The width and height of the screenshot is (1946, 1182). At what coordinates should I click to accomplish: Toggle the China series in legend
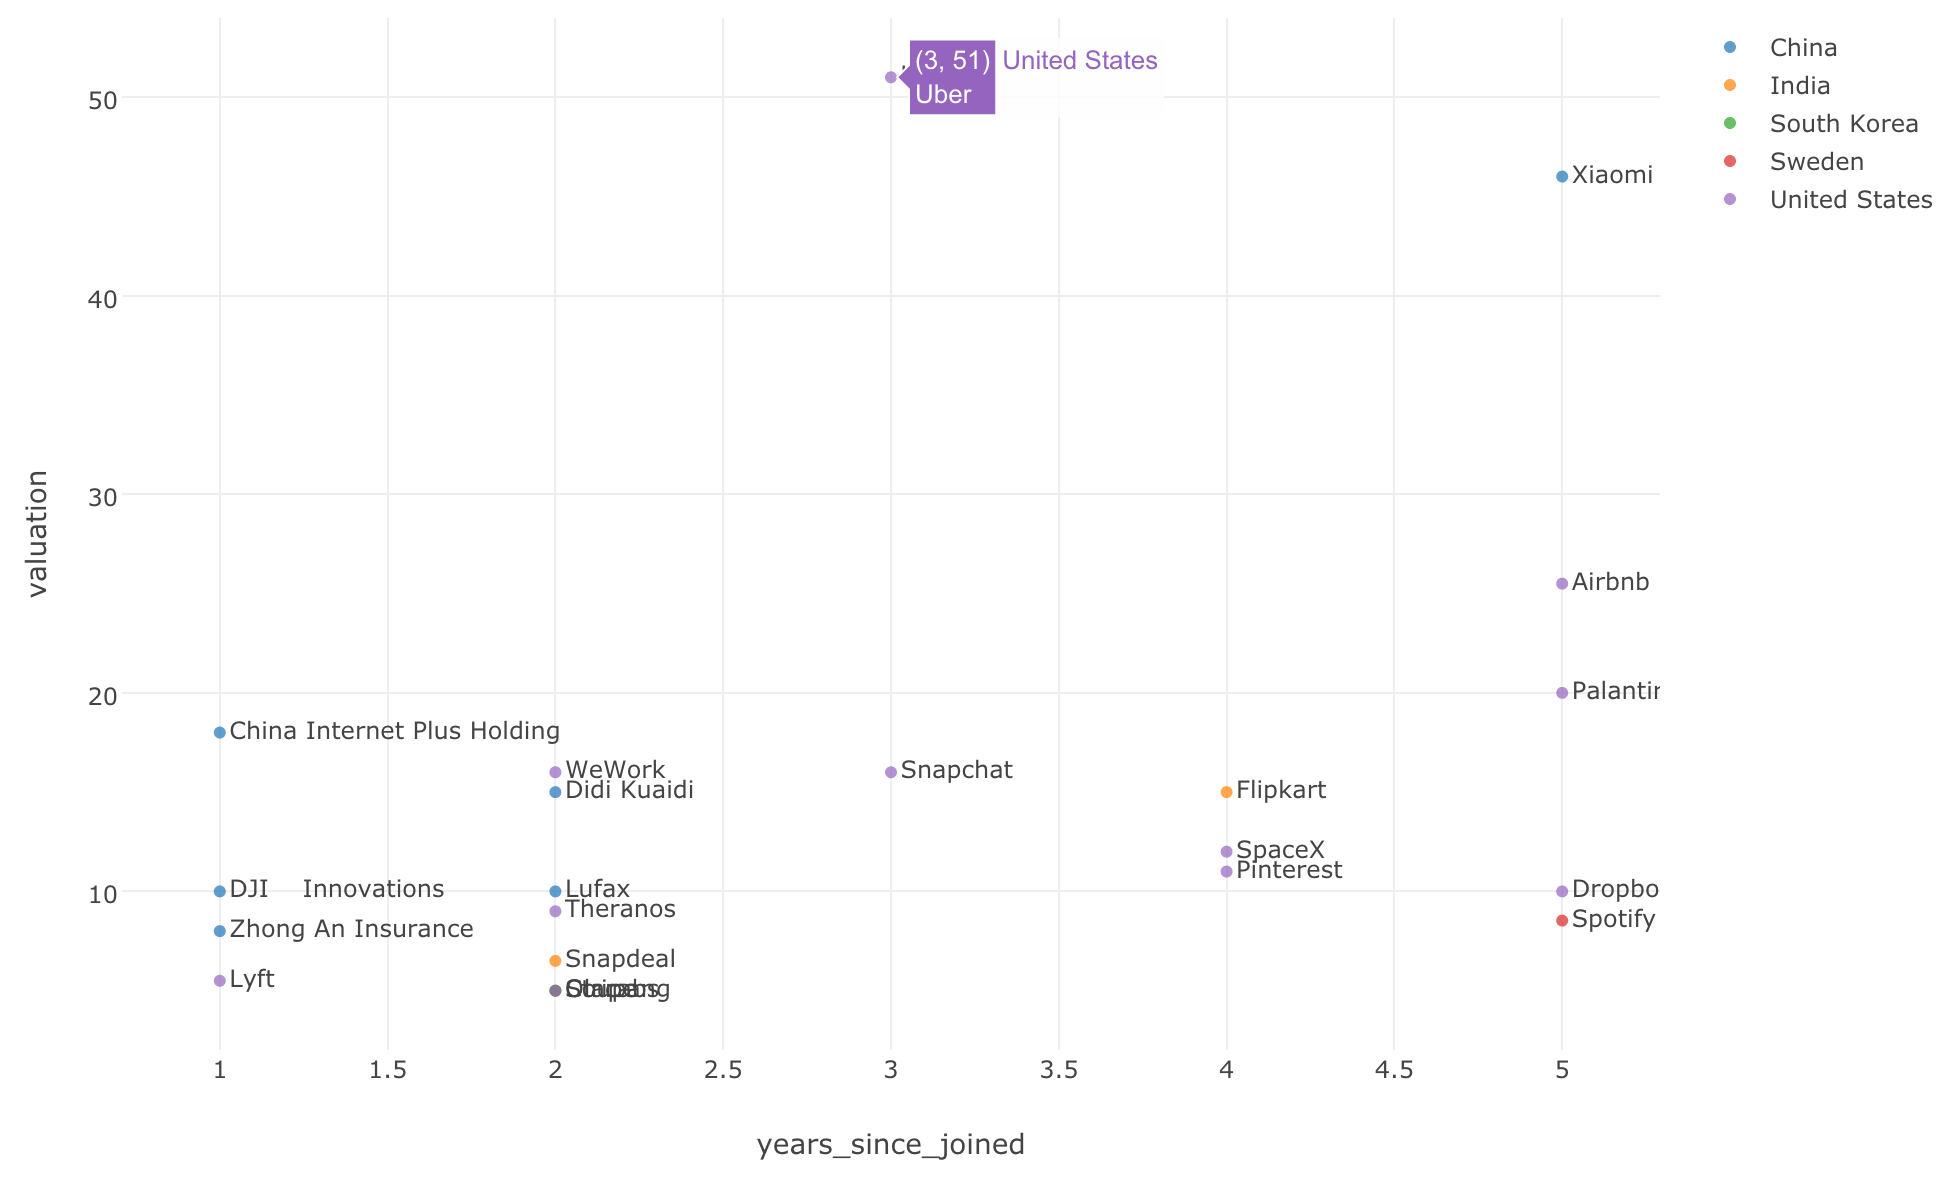tap(1782, 47)
